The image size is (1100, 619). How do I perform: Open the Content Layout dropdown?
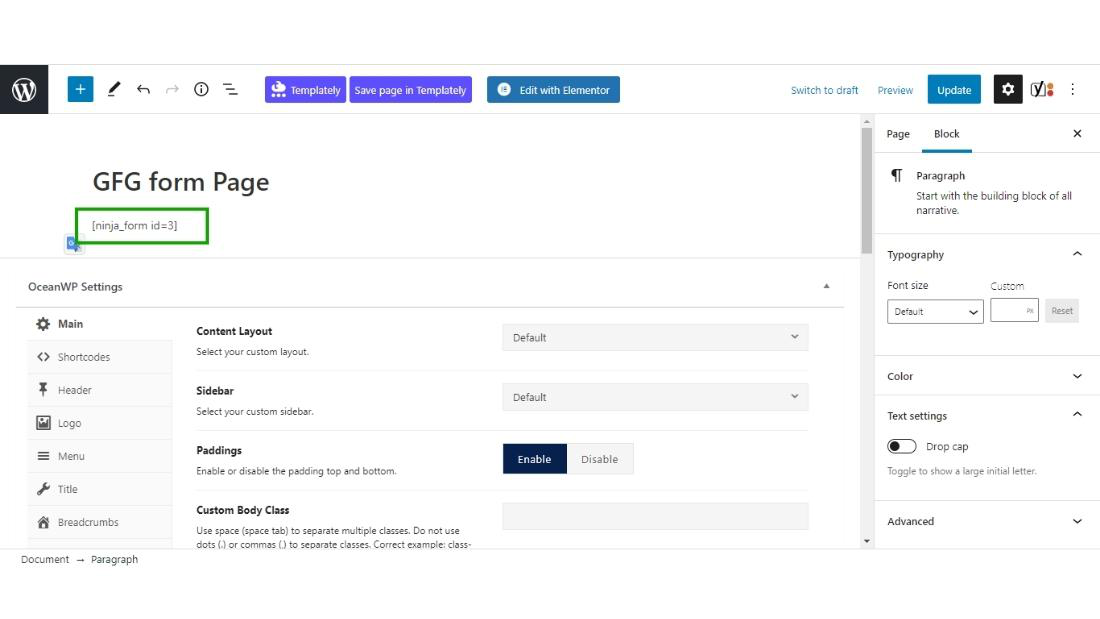point(655,337)
